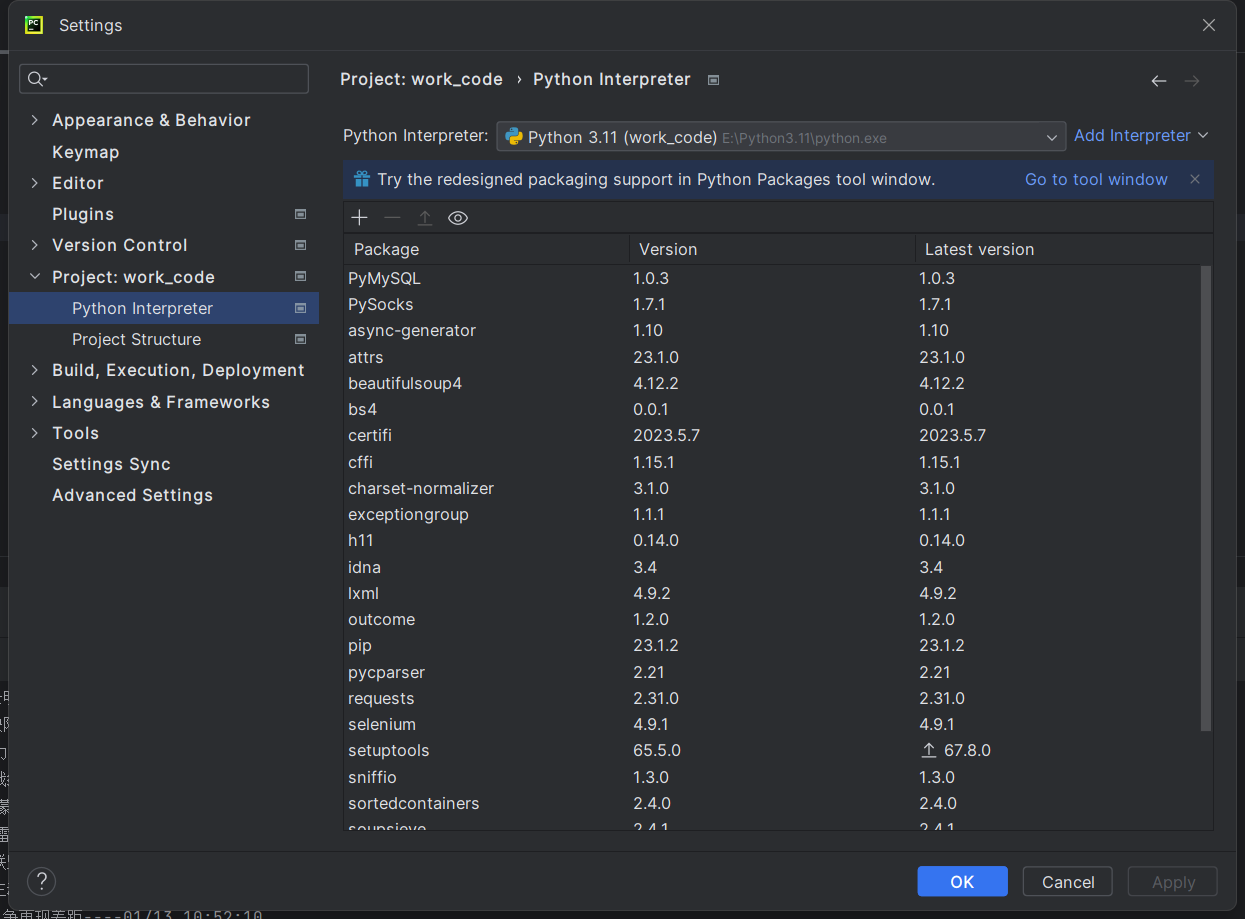Open Advanced Settings page
1245x919 pixels.
[132, 495]
